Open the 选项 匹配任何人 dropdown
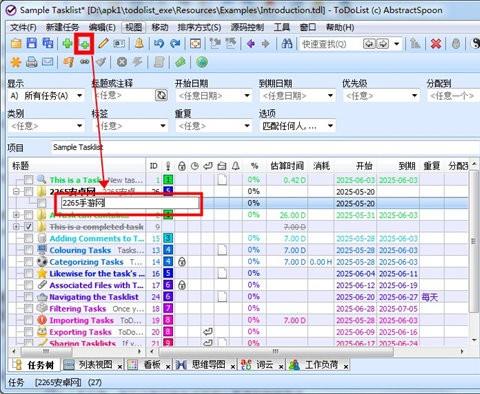This screenshot has width=480, height=394. (330, 126)
